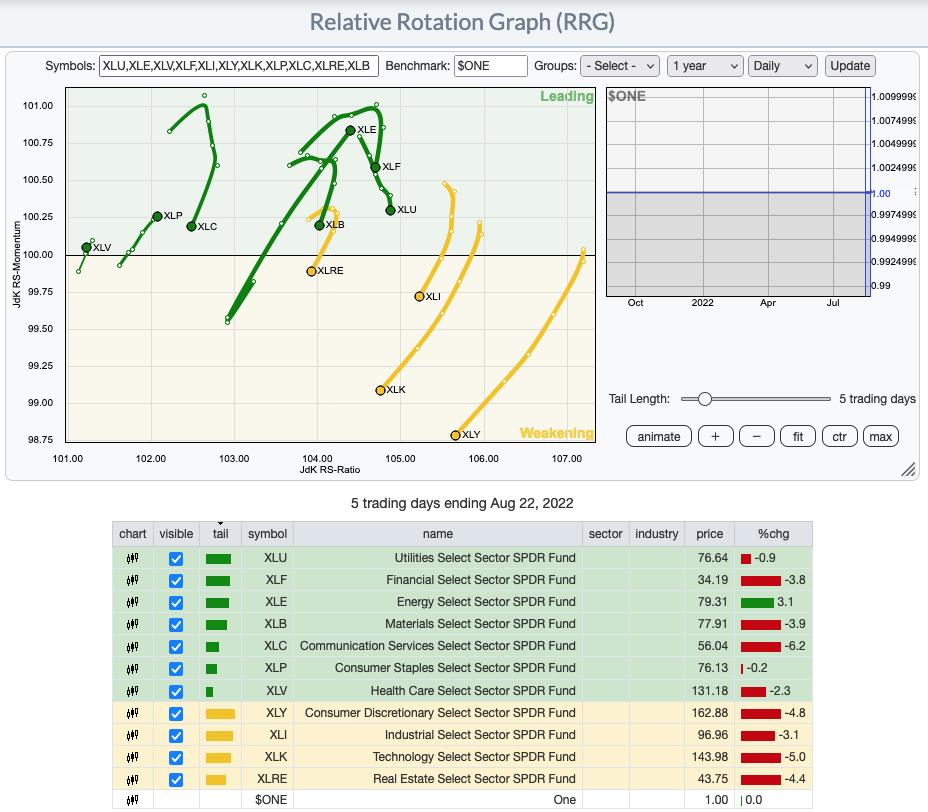This screenshot has width=928, height=812.
Task: Select the XLP point on the graph
Action: click(157, 217)
